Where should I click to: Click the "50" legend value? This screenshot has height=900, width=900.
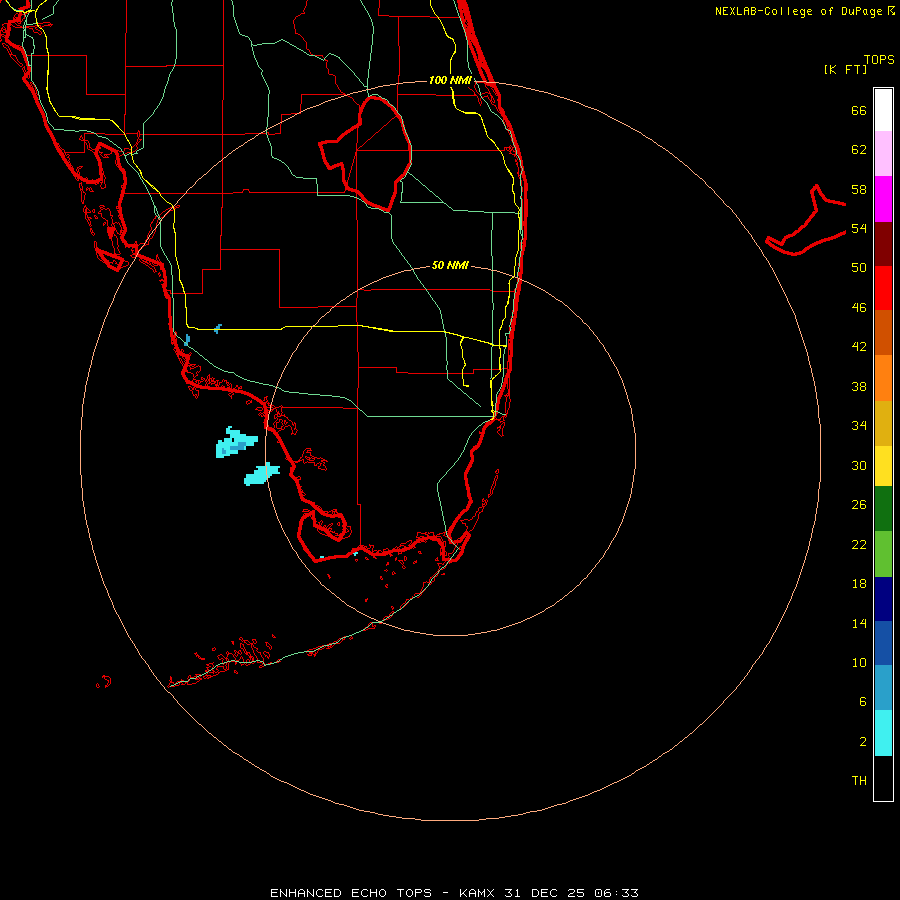859,267
